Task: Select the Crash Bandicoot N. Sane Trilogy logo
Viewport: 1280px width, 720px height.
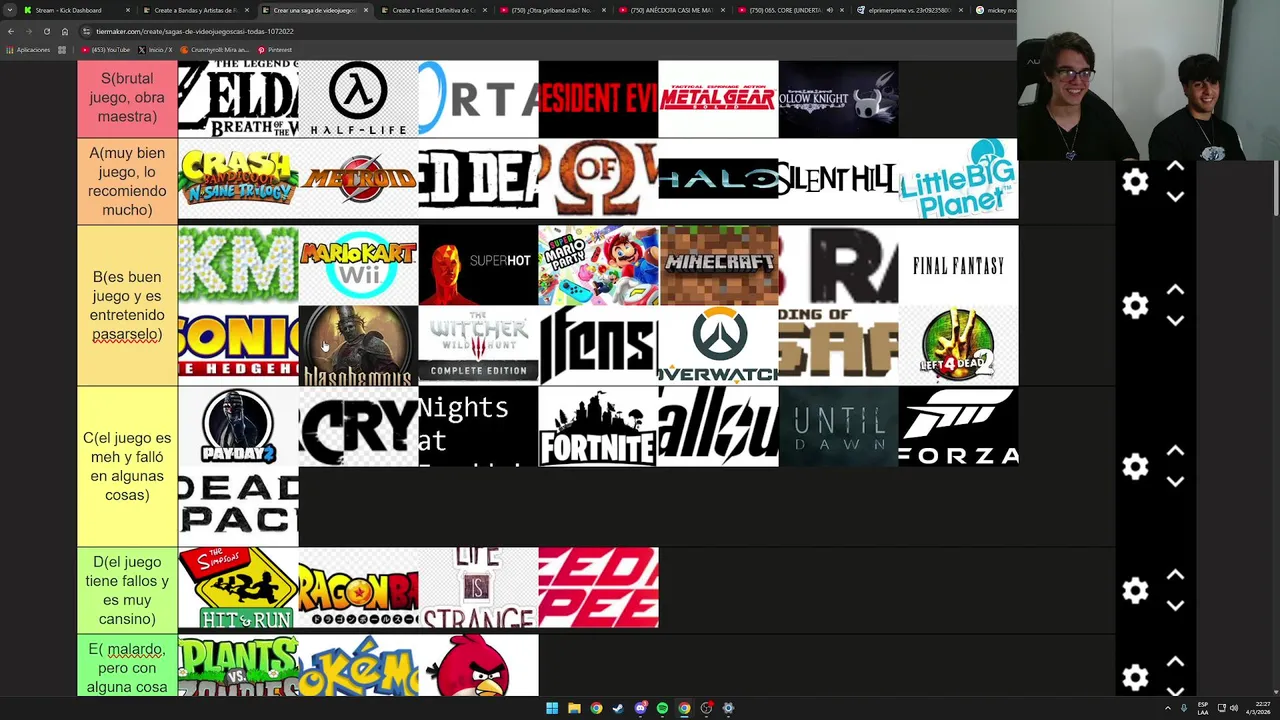Action: click(x=238, y=179)
